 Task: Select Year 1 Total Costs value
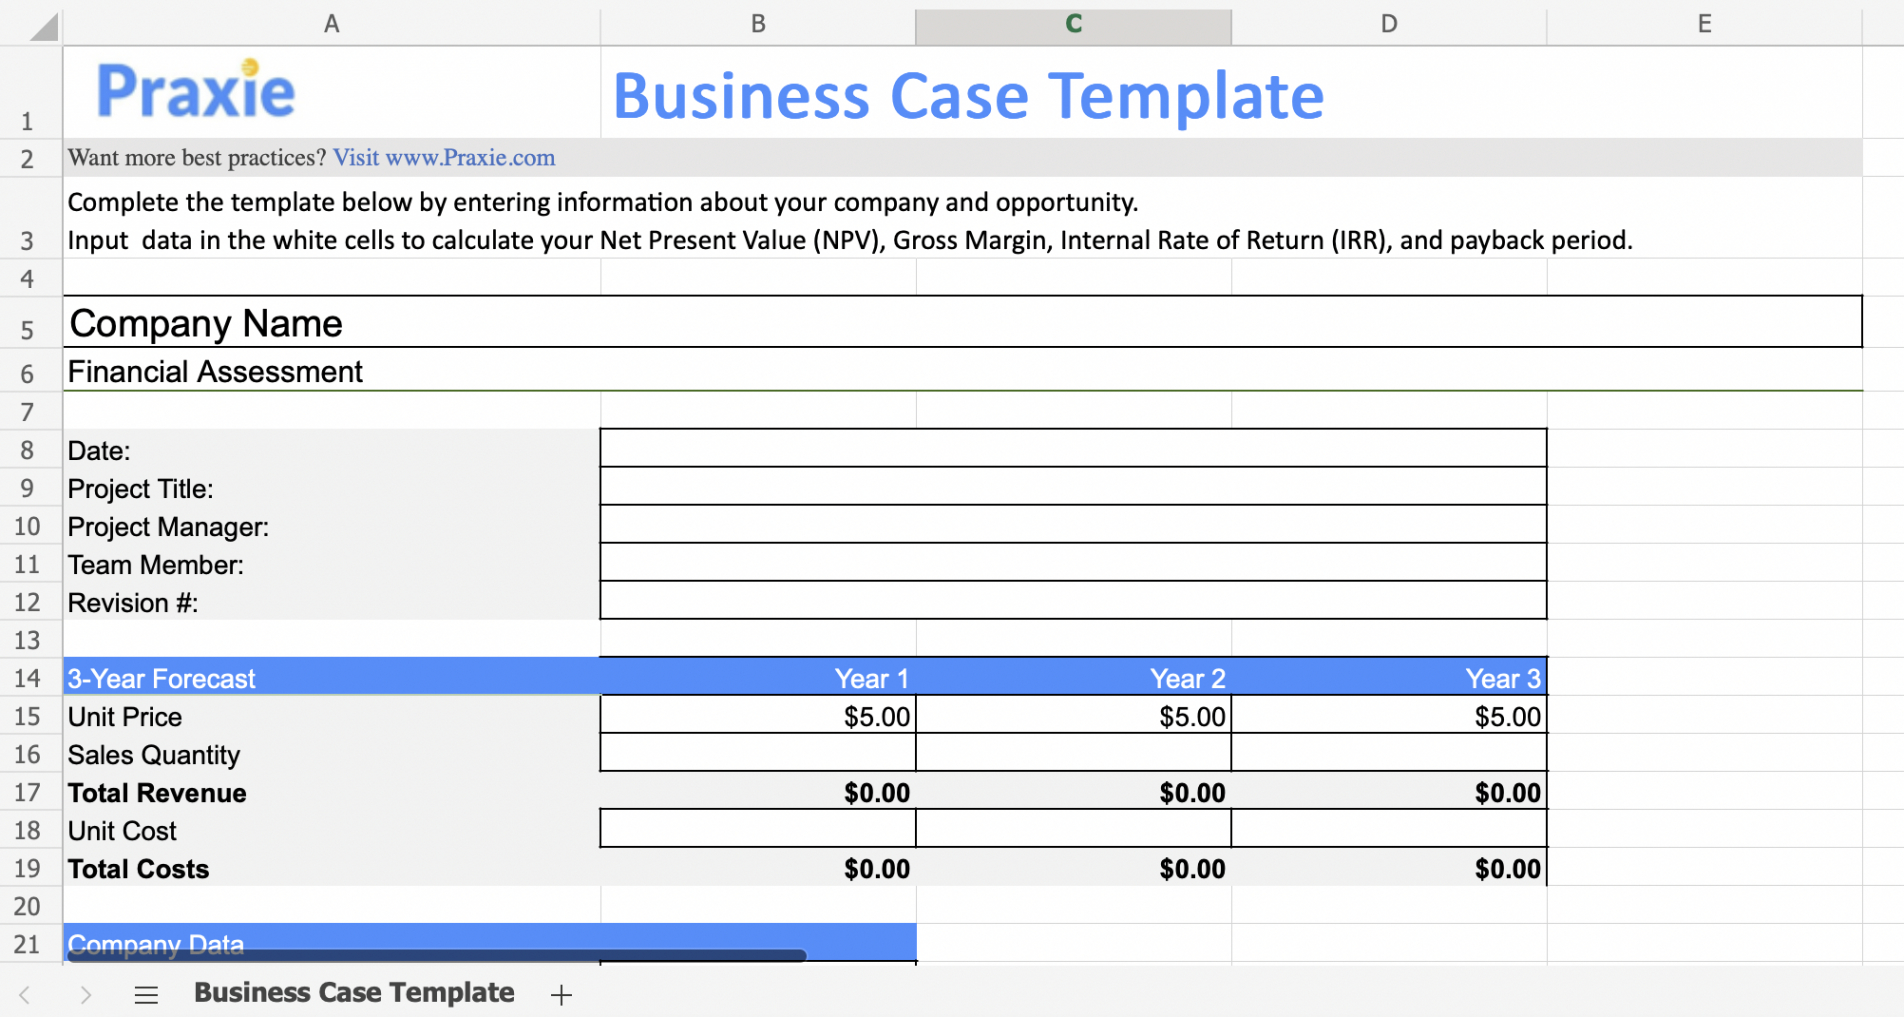pos(758,867)
